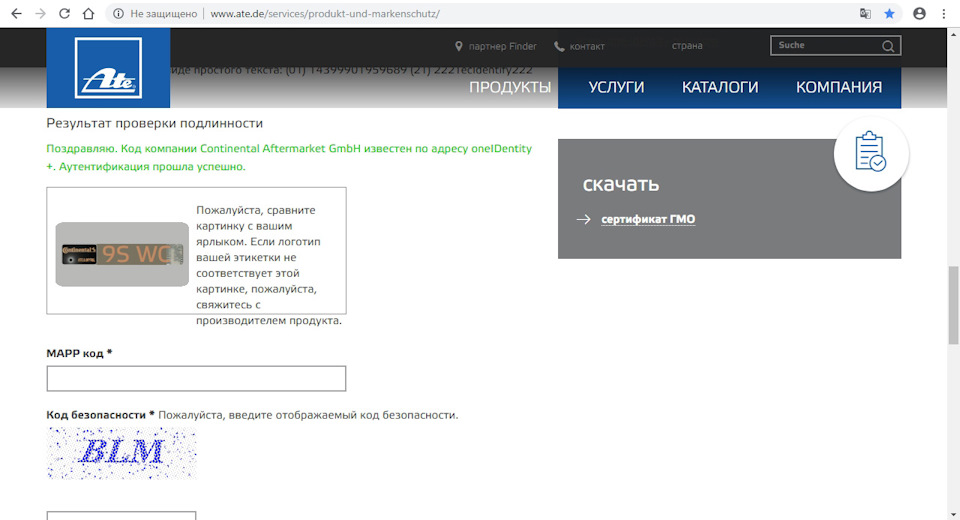The width and height of the screenshot is (960, 520).
Task: Click the browser forward arrow
Action: click(40, 13)
